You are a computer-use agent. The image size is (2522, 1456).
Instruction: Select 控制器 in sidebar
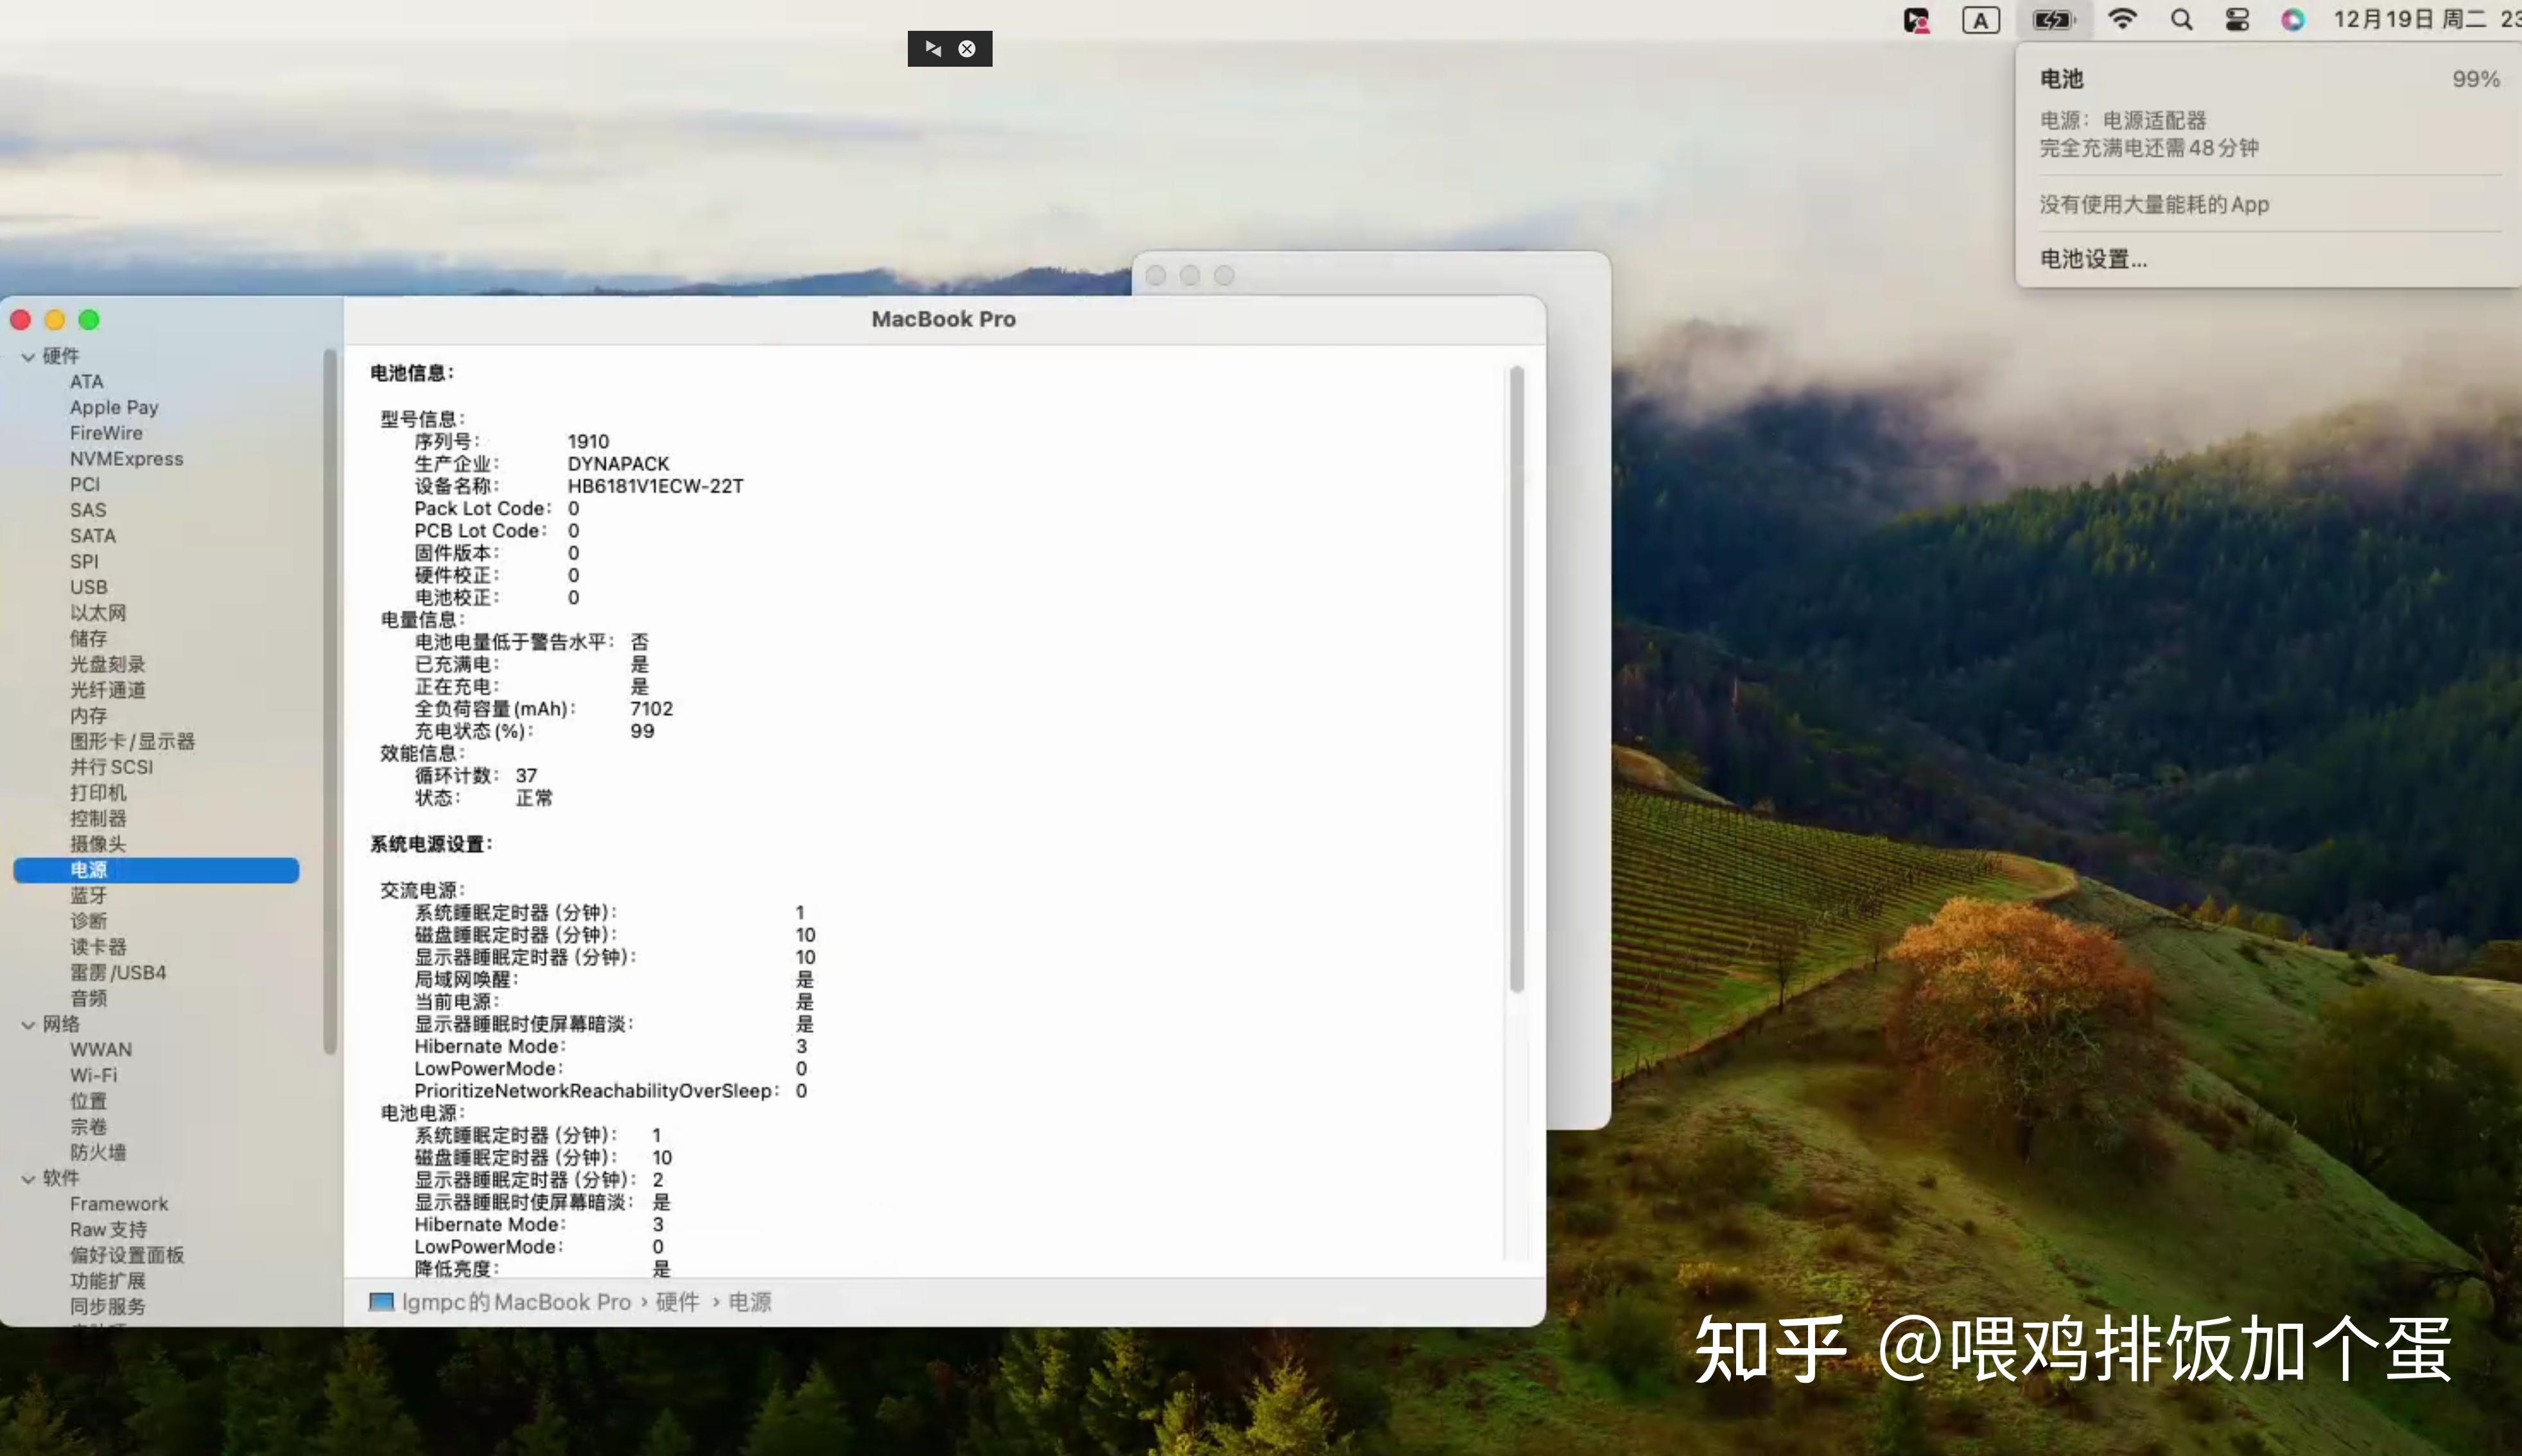98,818
